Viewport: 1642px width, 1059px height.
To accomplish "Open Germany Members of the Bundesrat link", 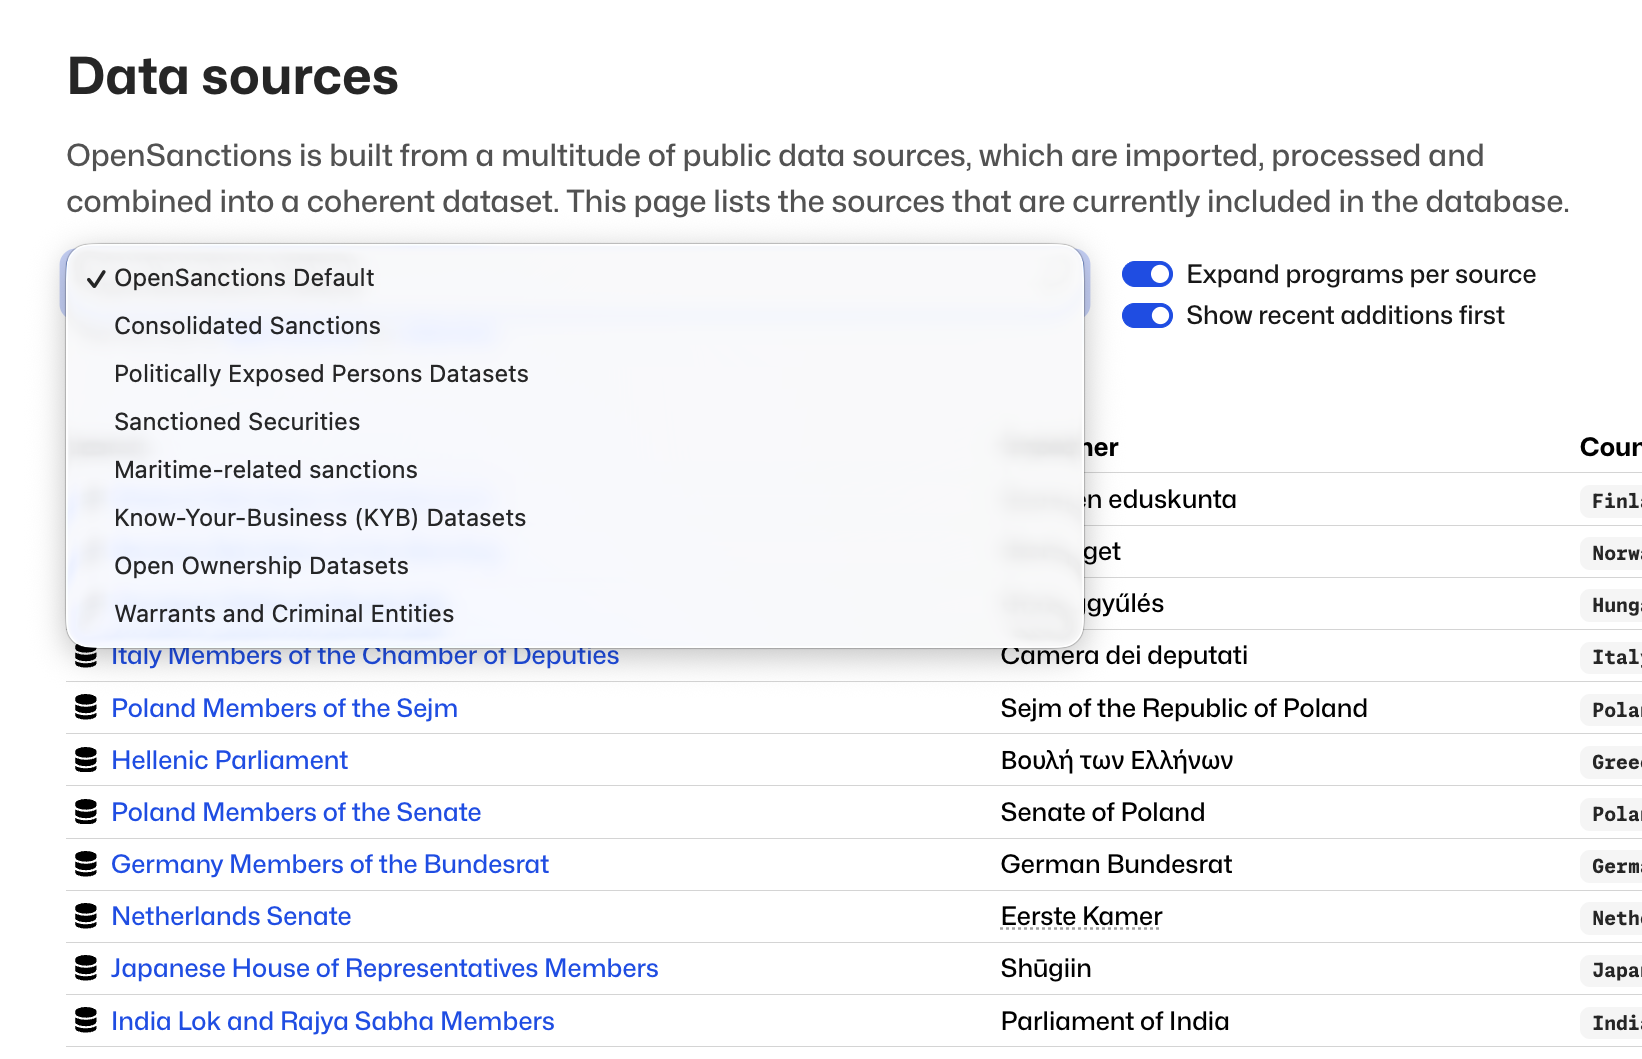I will point(330,864).
